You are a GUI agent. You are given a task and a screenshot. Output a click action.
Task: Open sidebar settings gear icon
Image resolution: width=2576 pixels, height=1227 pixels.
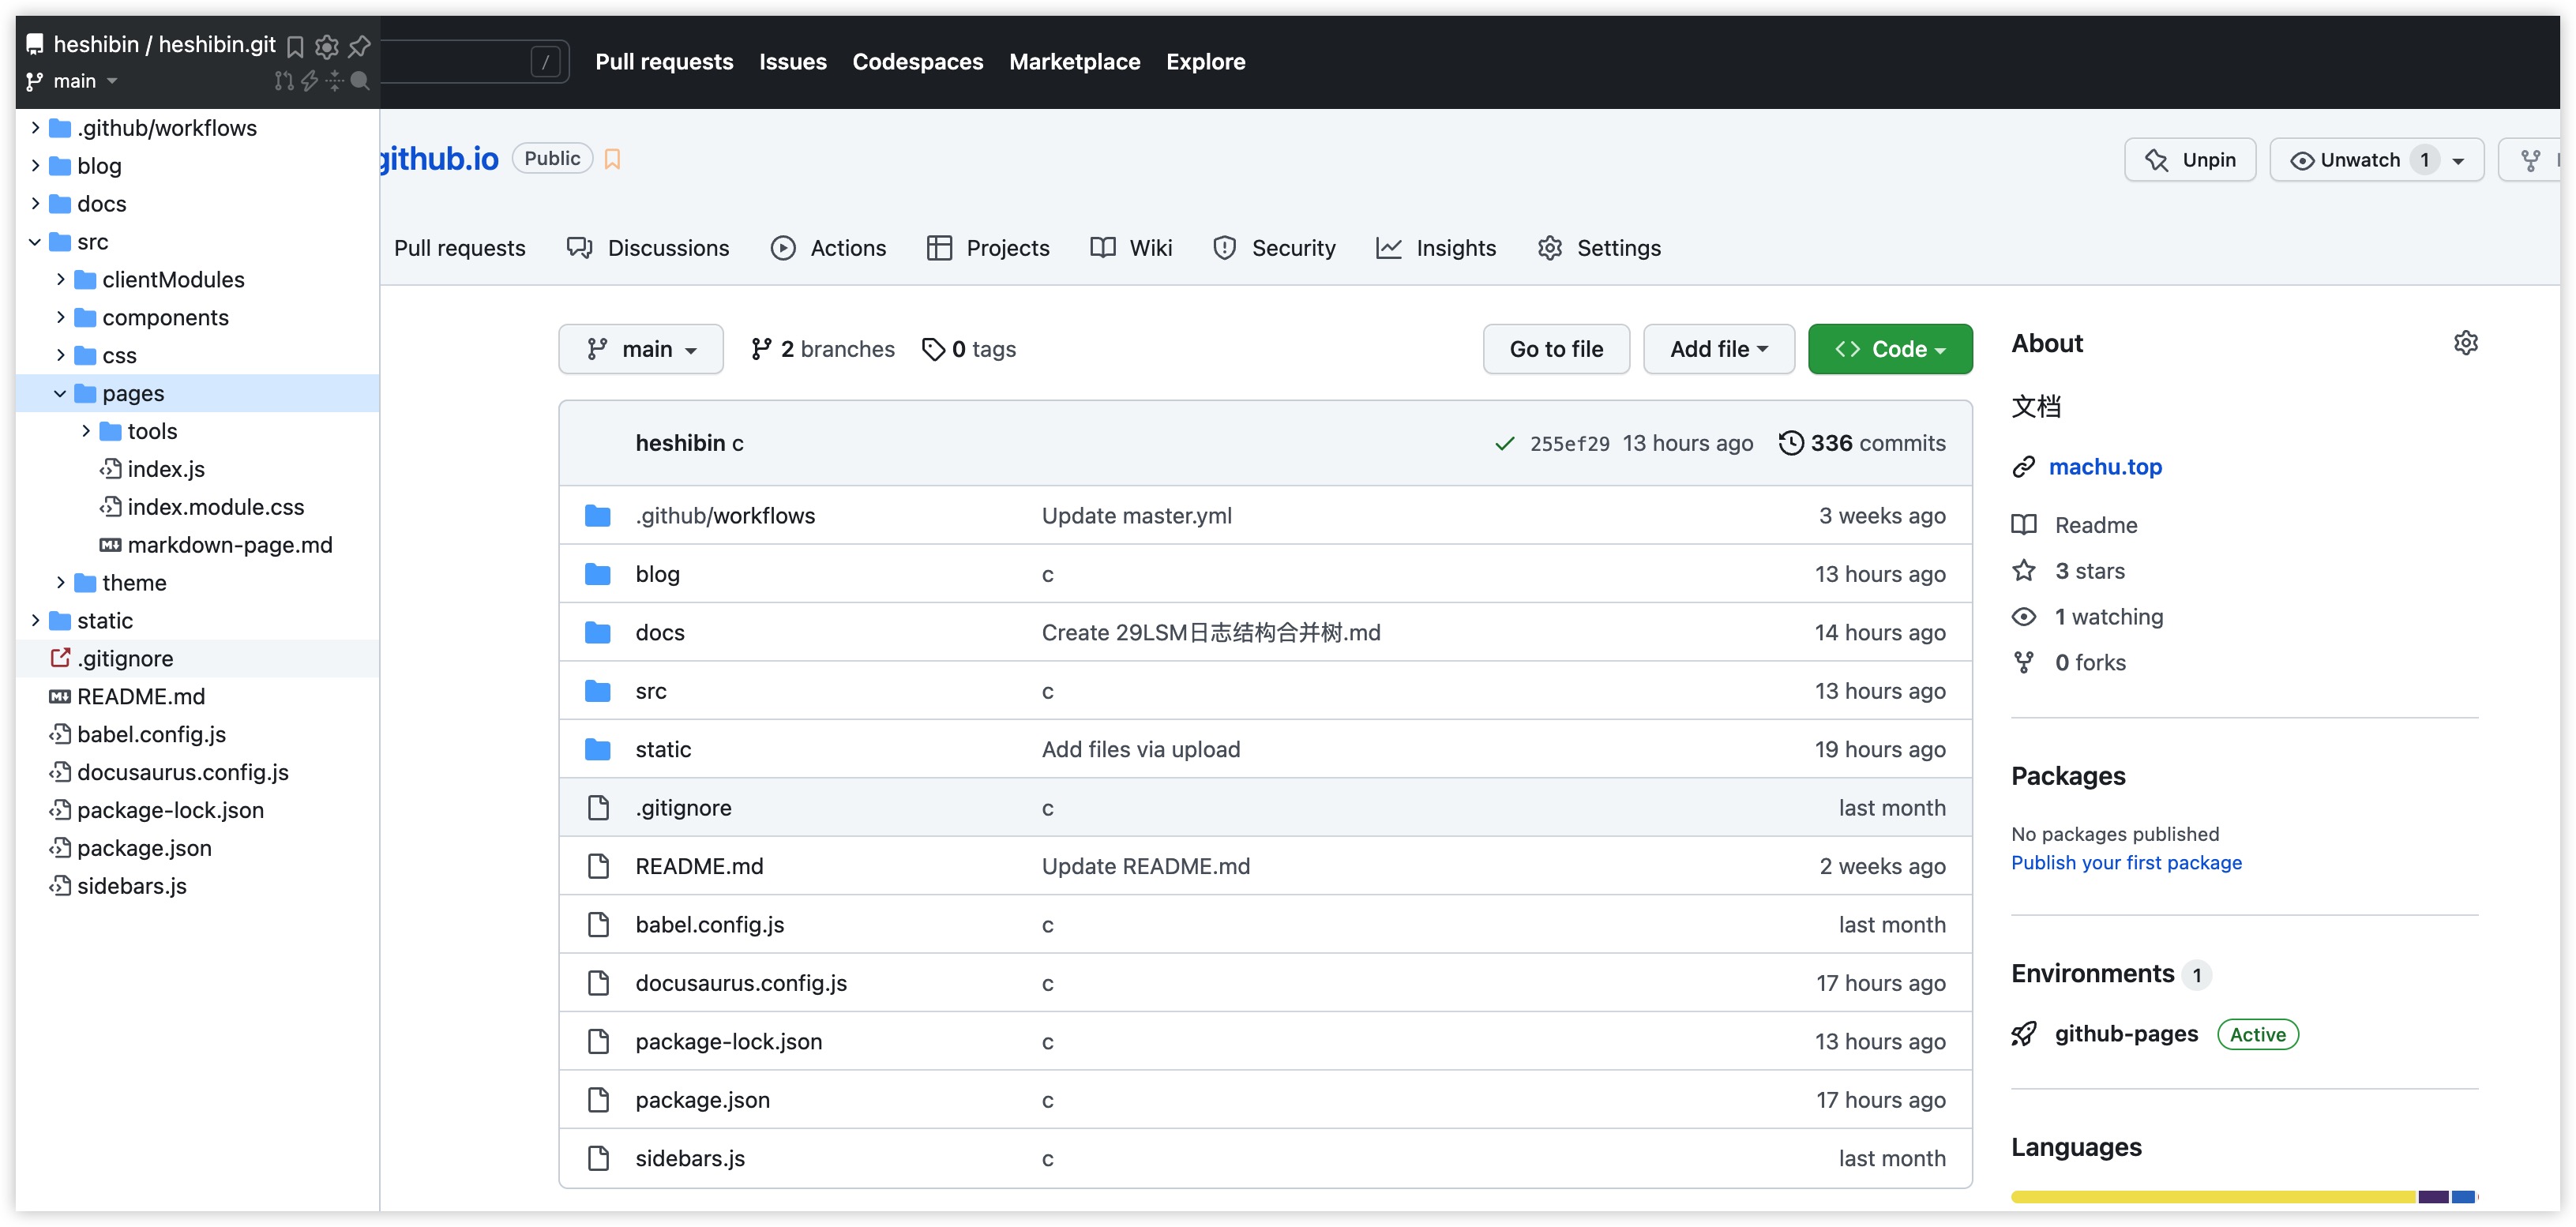326,46
